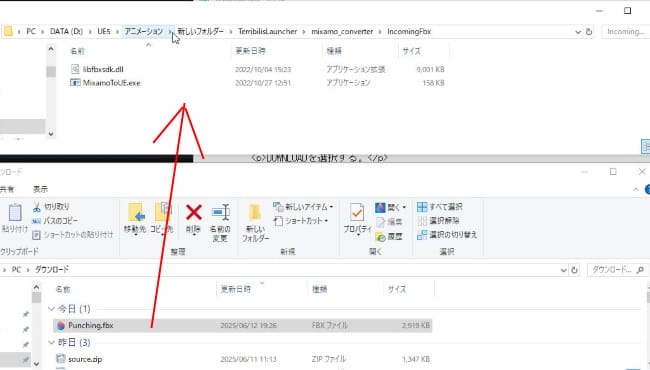Click the 新しいフォルダー breadcrumb
The height and width of the screenshot is (370, 650).
[x=201, y=31]
